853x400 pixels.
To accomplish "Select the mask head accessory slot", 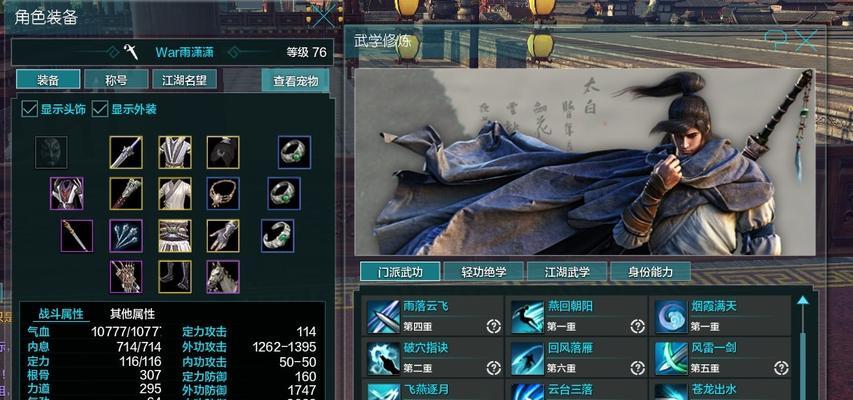I will coord(52,152).
